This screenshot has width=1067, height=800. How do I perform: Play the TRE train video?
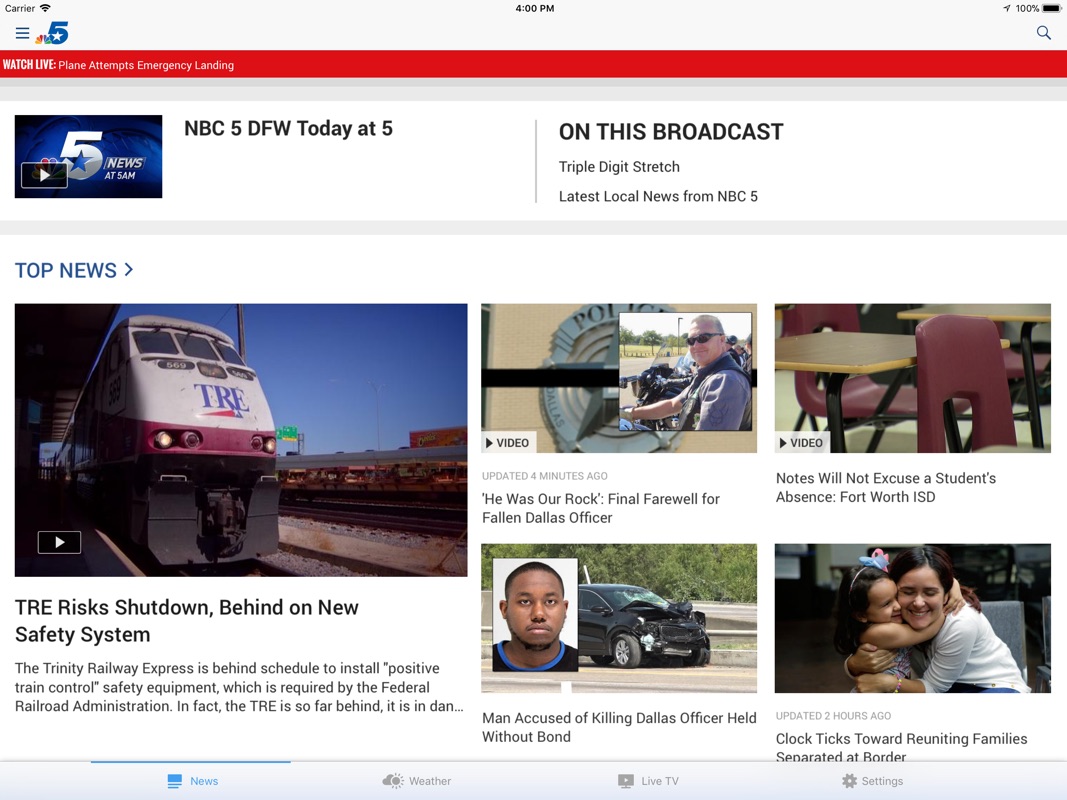click(x=59, y=542)
